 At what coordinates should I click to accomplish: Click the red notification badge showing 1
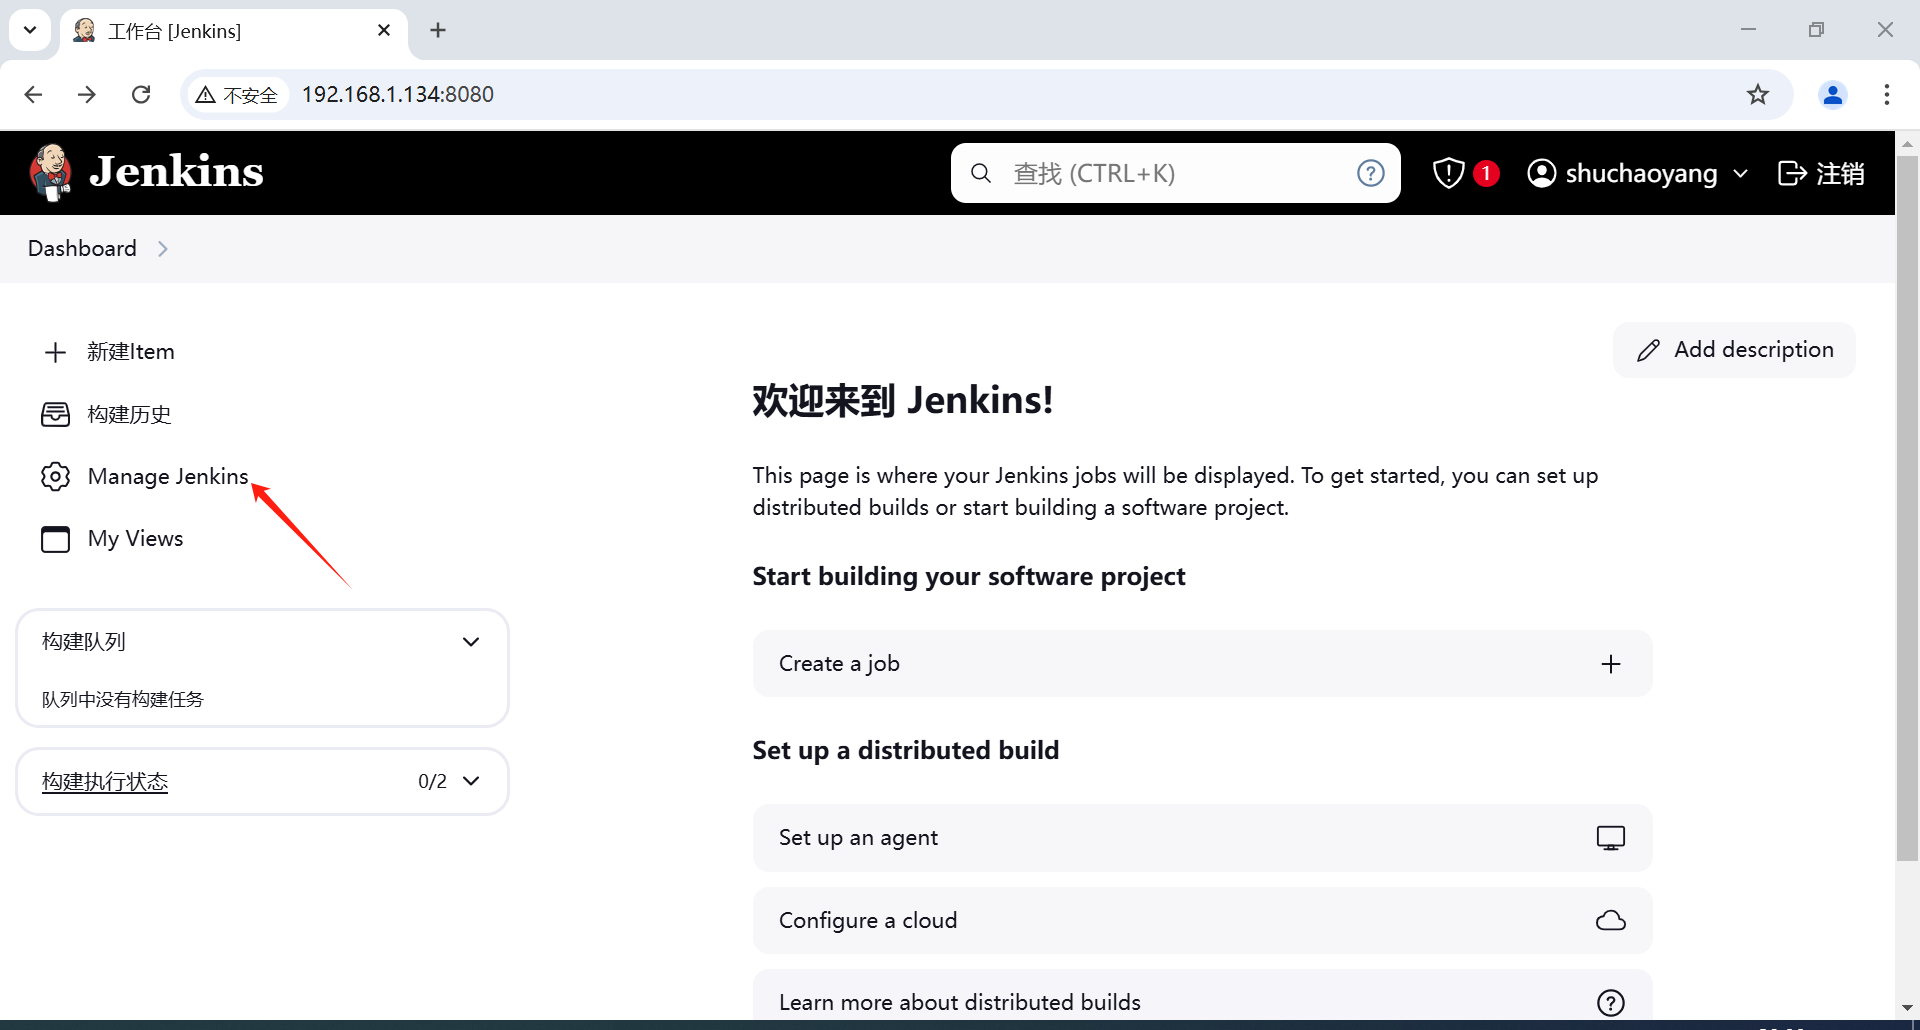[x=1486, y=173]
